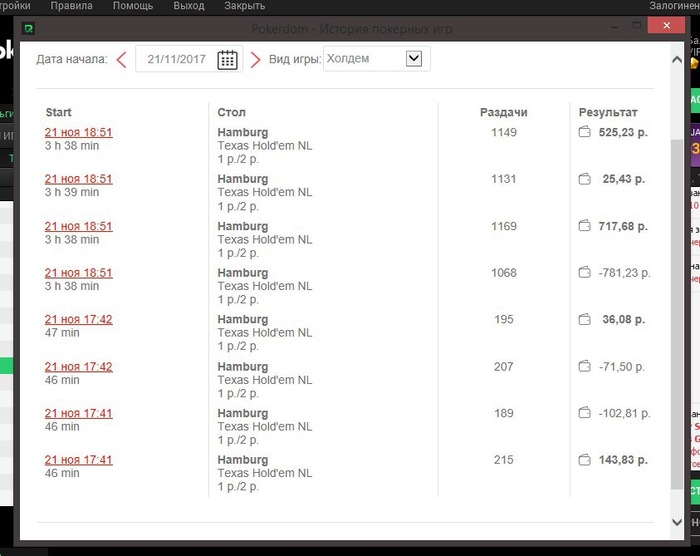
Task: Click the duration text 3 h 39 min
Action: (72, 192)
